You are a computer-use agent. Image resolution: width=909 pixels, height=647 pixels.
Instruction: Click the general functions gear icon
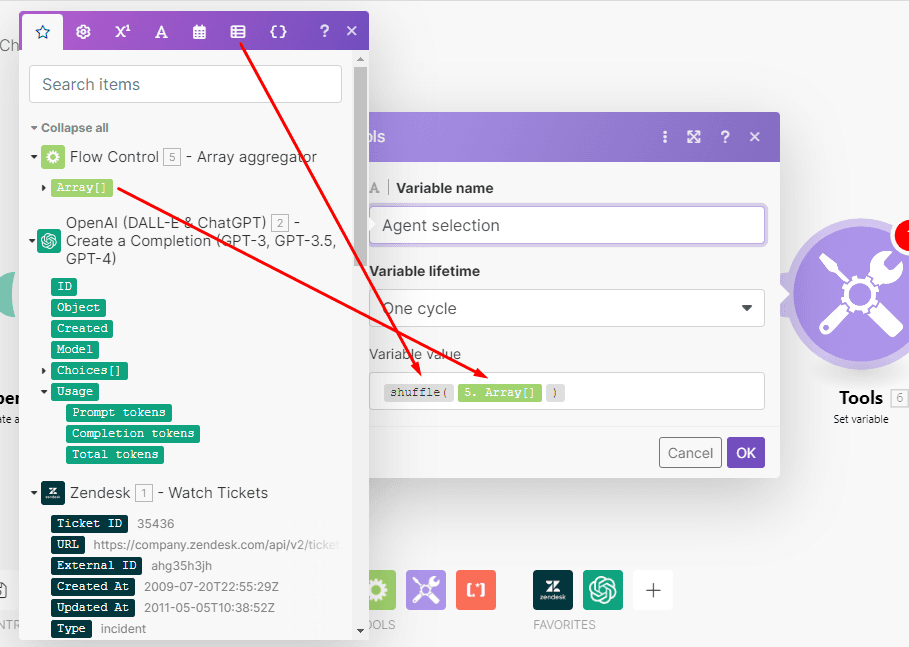83,31
